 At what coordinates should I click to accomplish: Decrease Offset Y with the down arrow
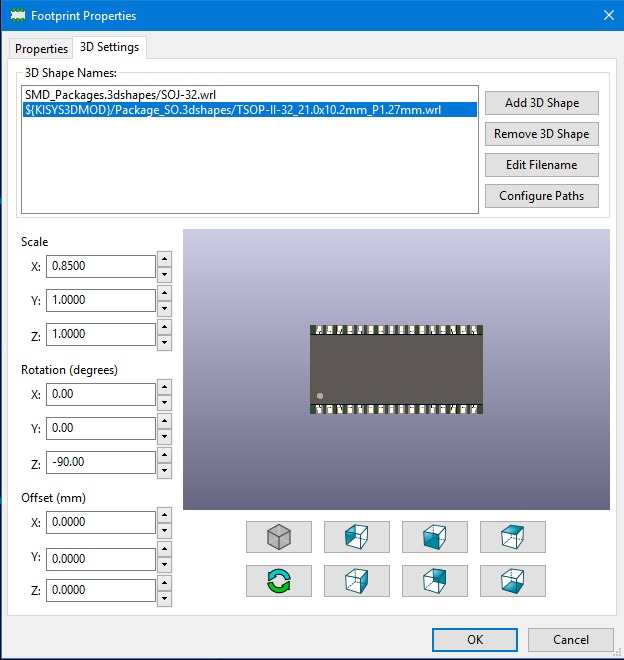coord(164,565)
